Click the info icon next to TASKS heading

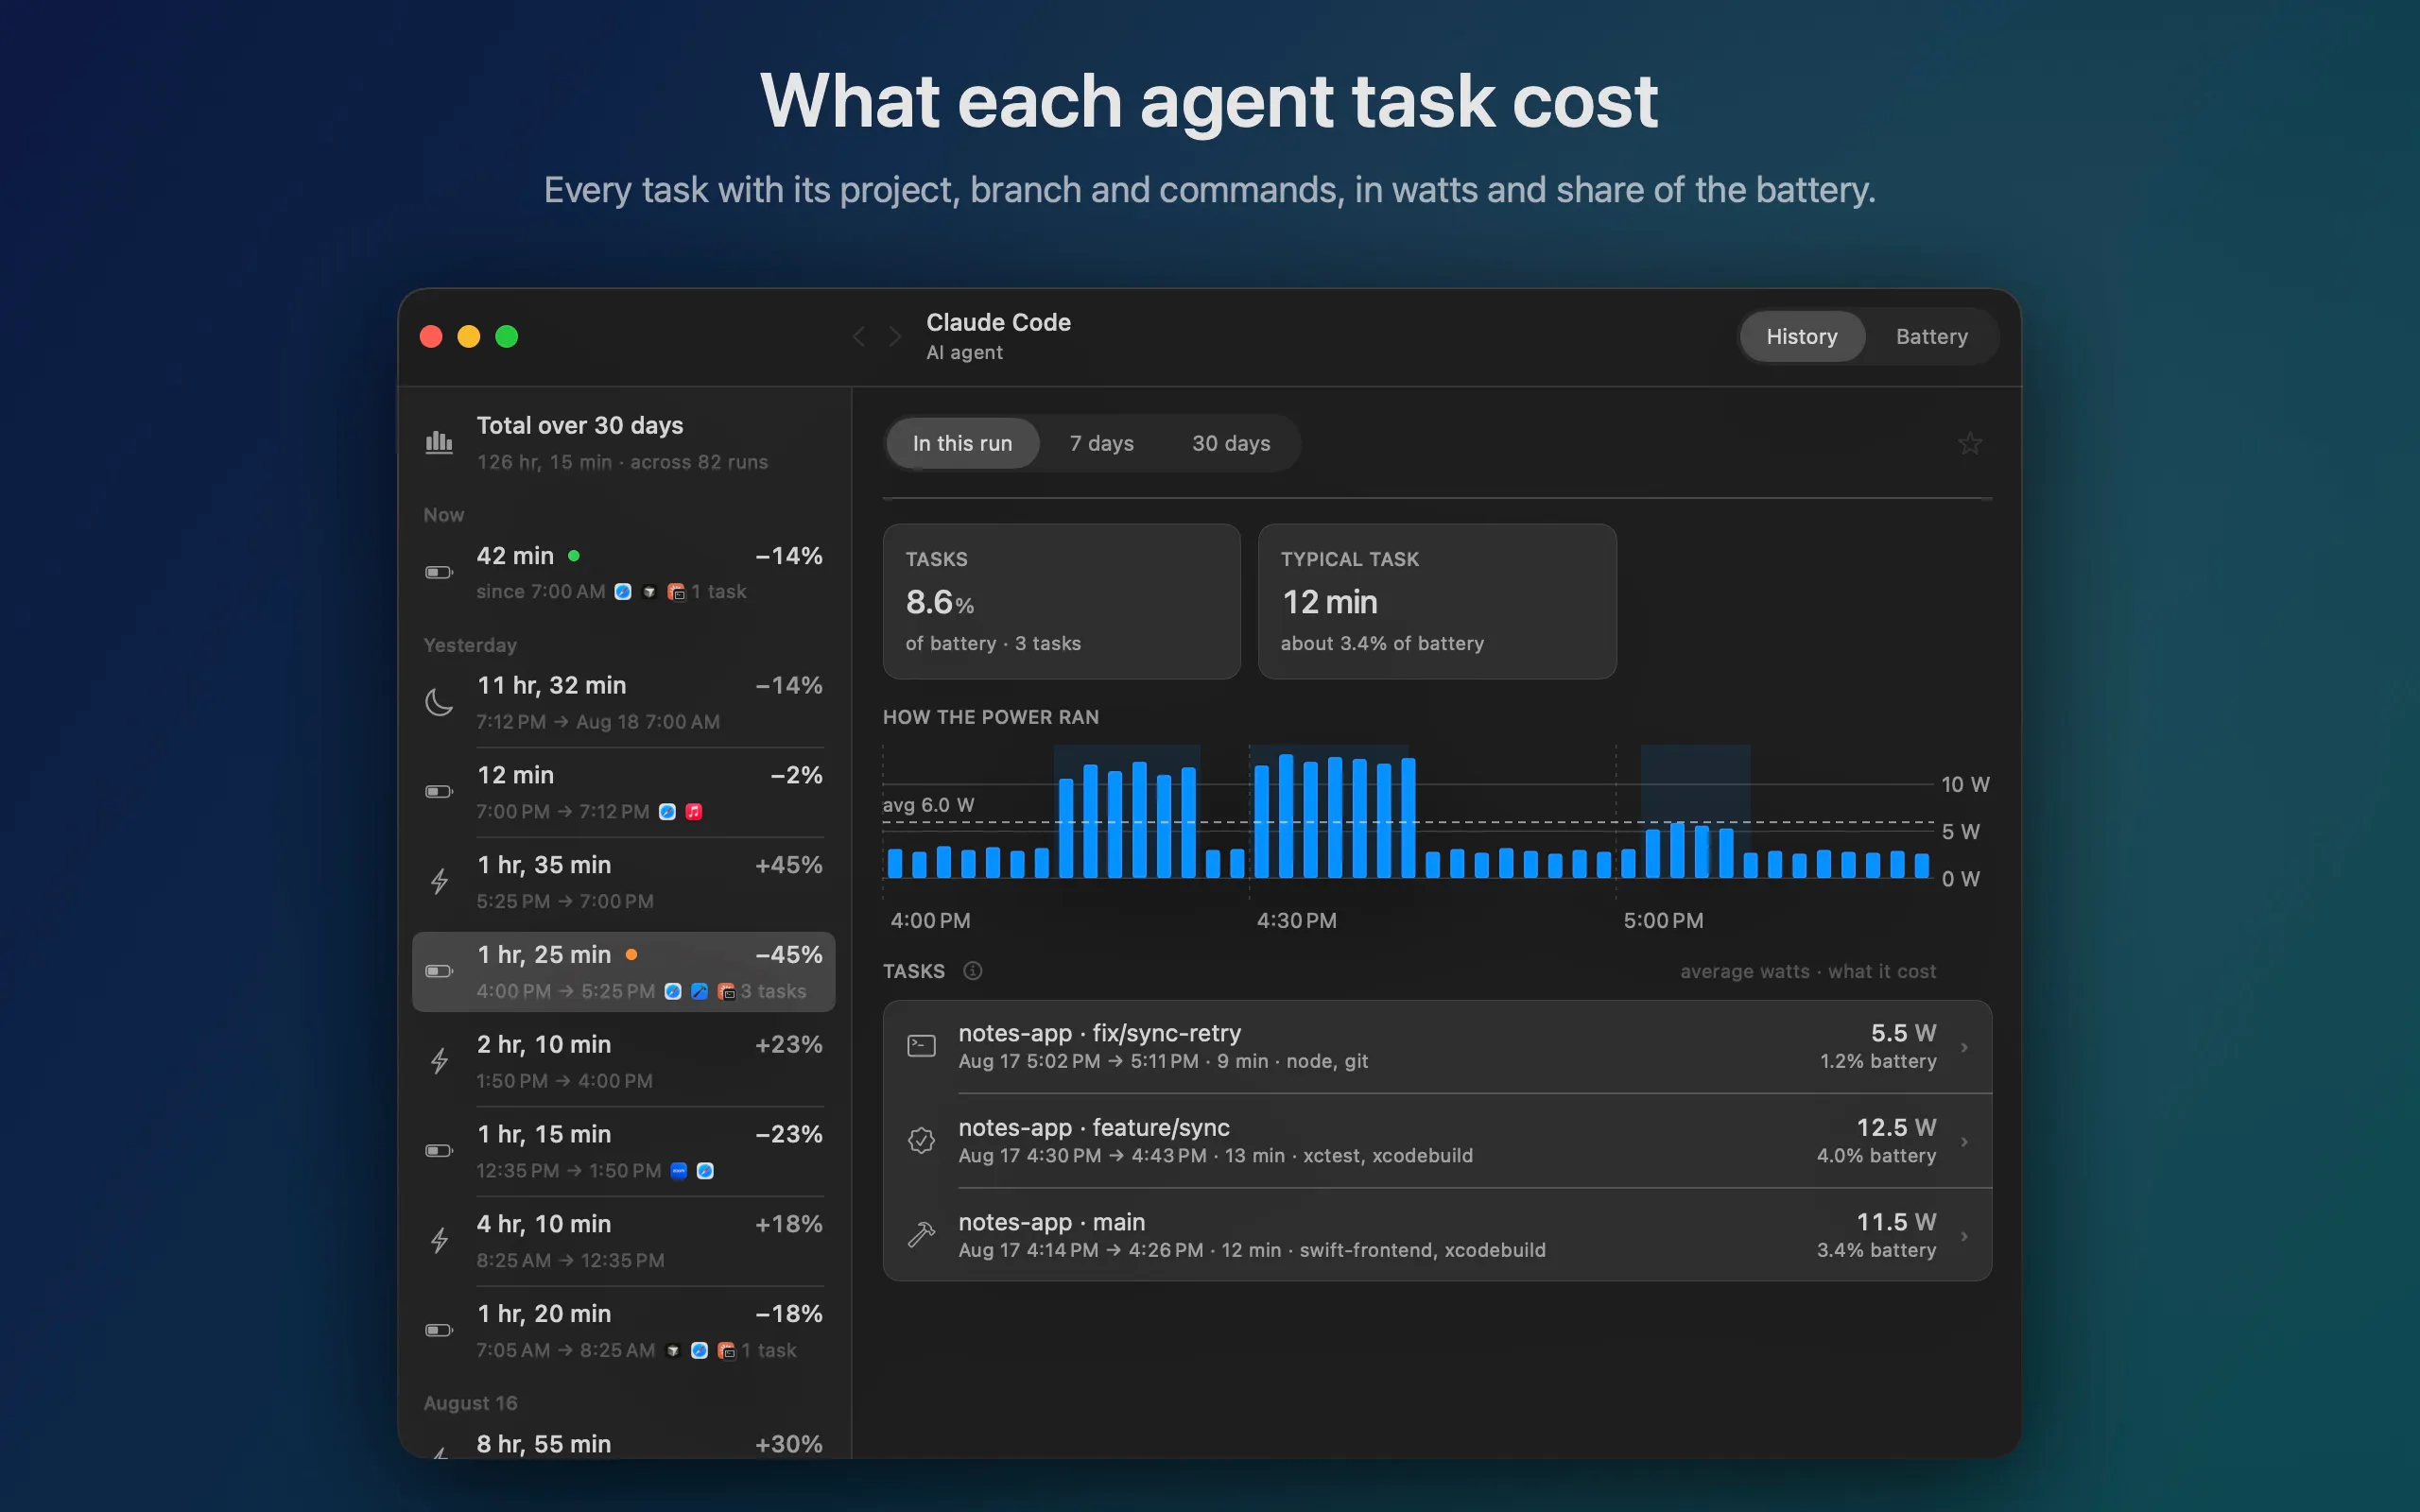tap(972, 971)
